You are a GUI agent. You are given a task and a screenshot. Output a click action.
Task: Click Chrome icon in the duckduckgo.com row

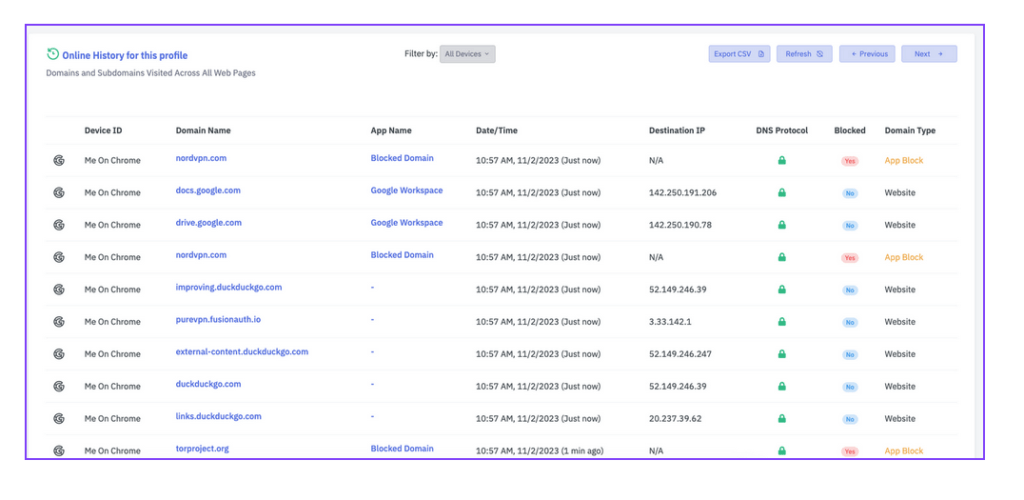(59, 386)
